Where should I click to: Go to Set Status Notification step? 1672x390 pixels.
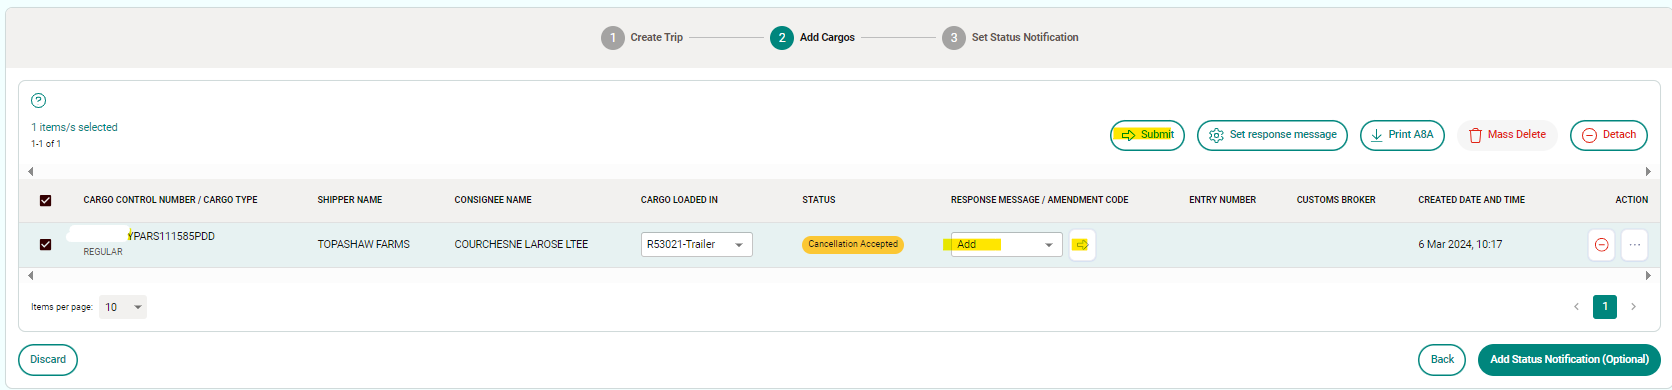pyautogui.click(x=1010, y=38)
